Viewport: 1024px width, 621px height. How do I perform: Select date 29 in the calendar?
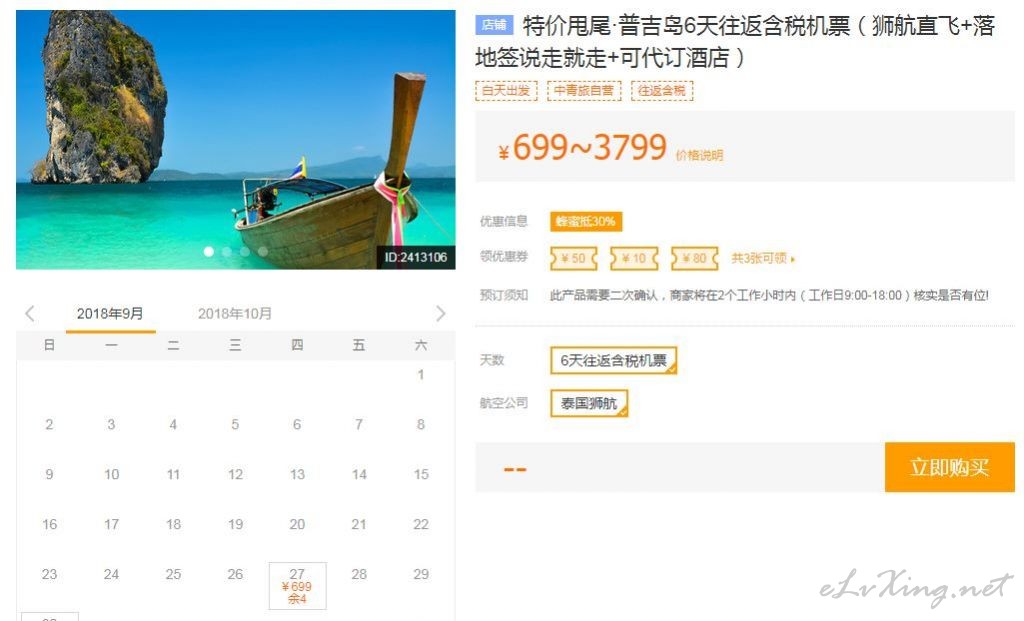pos(421,575)
